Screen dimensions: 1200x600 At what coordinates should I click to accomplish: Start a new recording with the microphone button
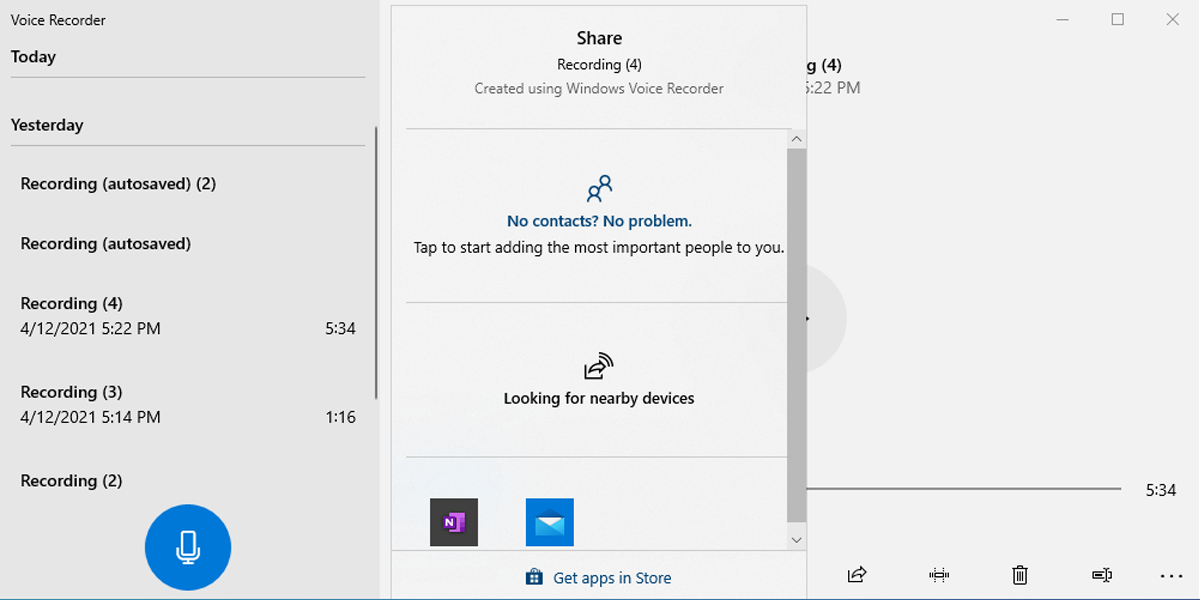coord(188,547)
